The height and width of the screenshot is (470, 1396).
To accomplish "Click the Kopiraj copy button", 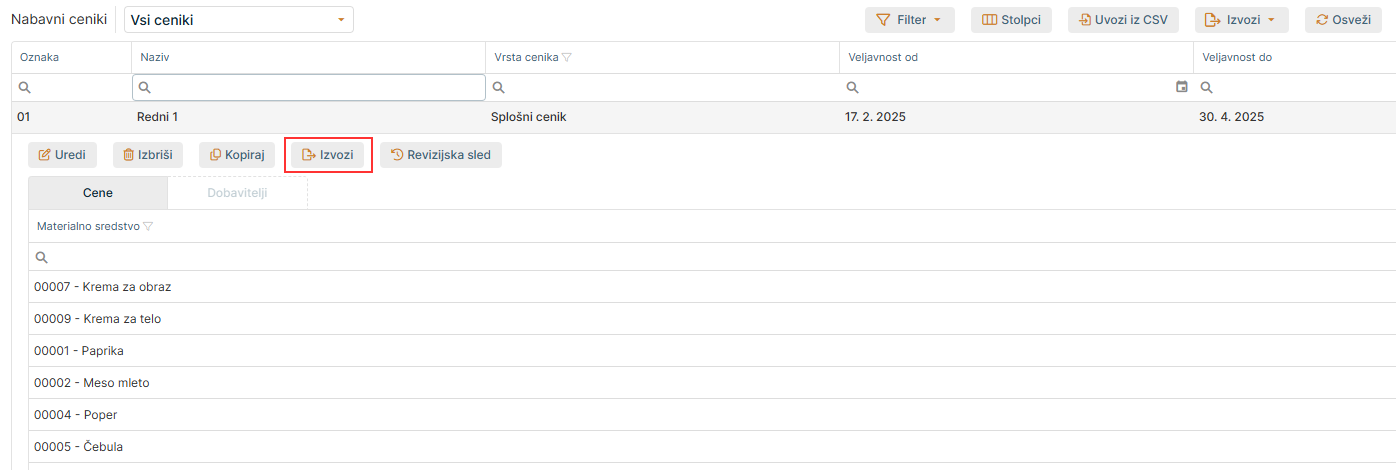I will tap(237, 155).
